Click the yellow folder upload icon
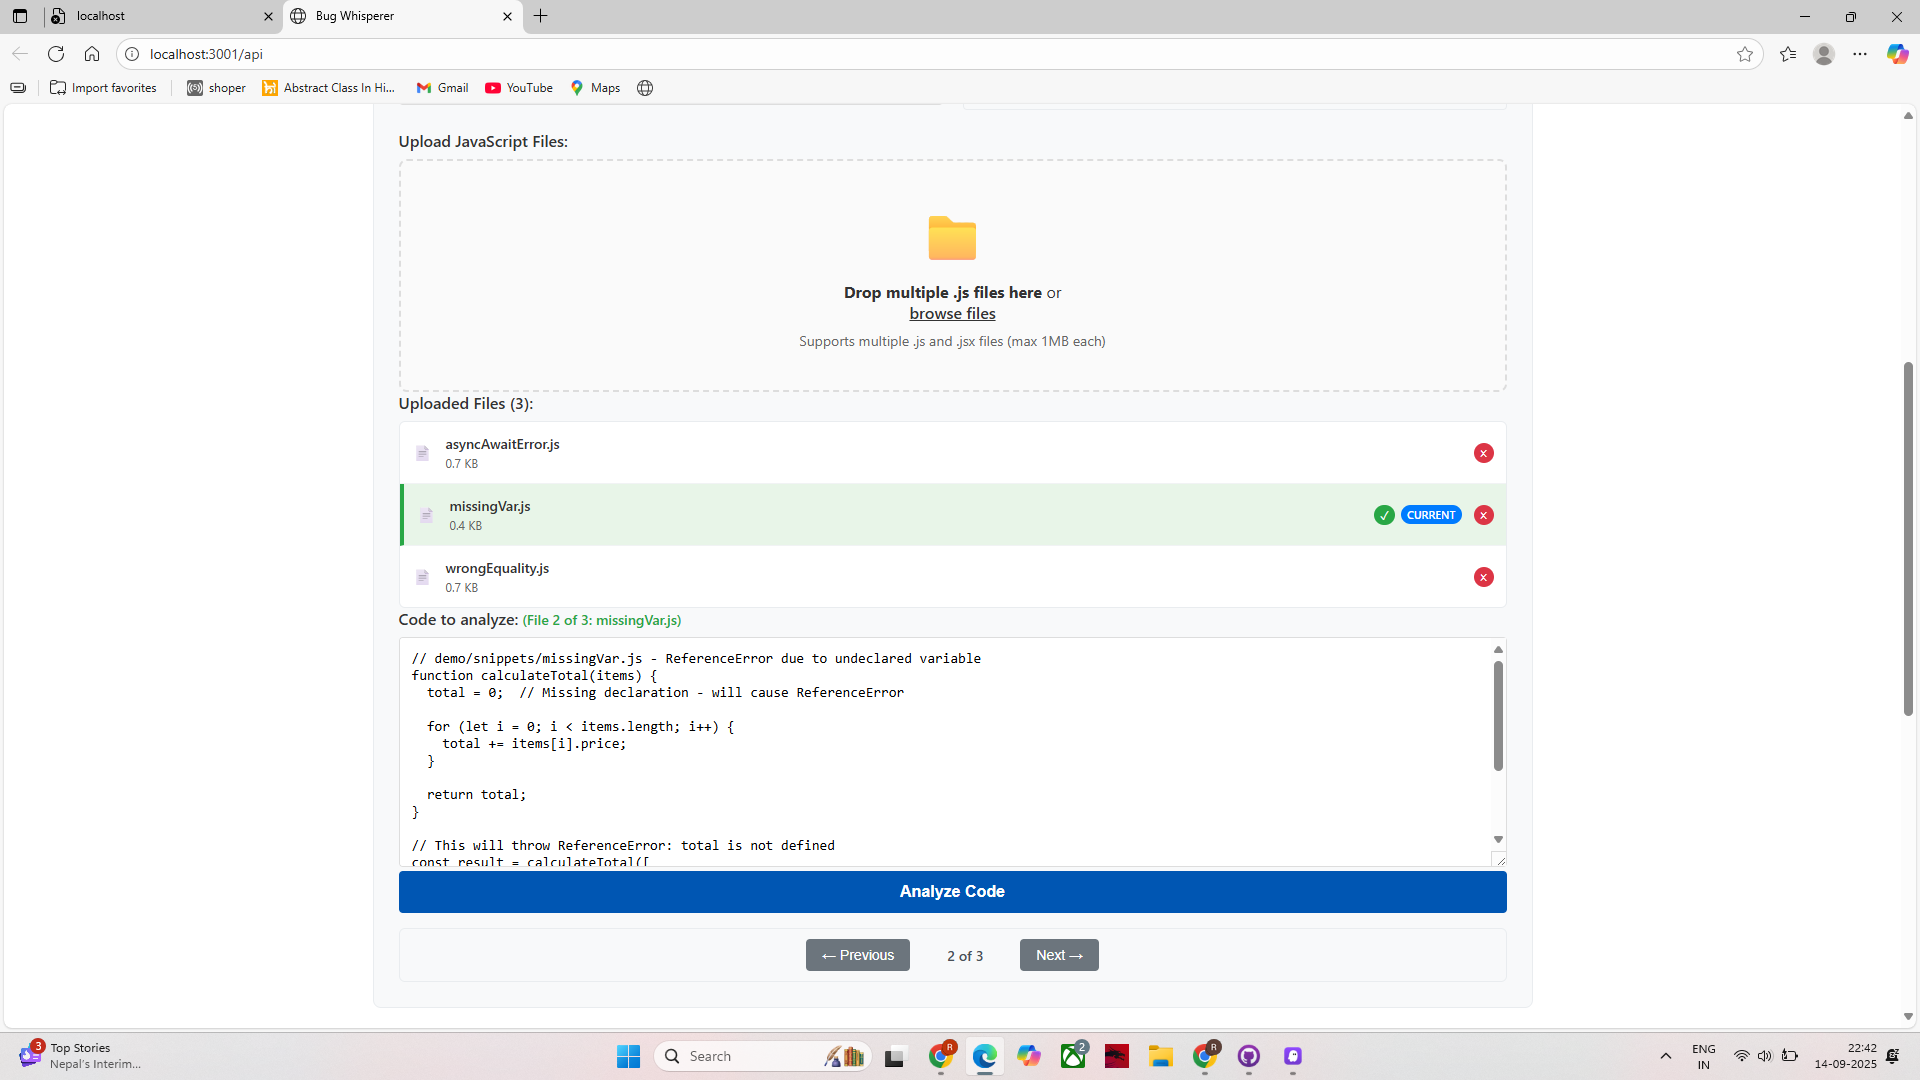 coord(951,238)
